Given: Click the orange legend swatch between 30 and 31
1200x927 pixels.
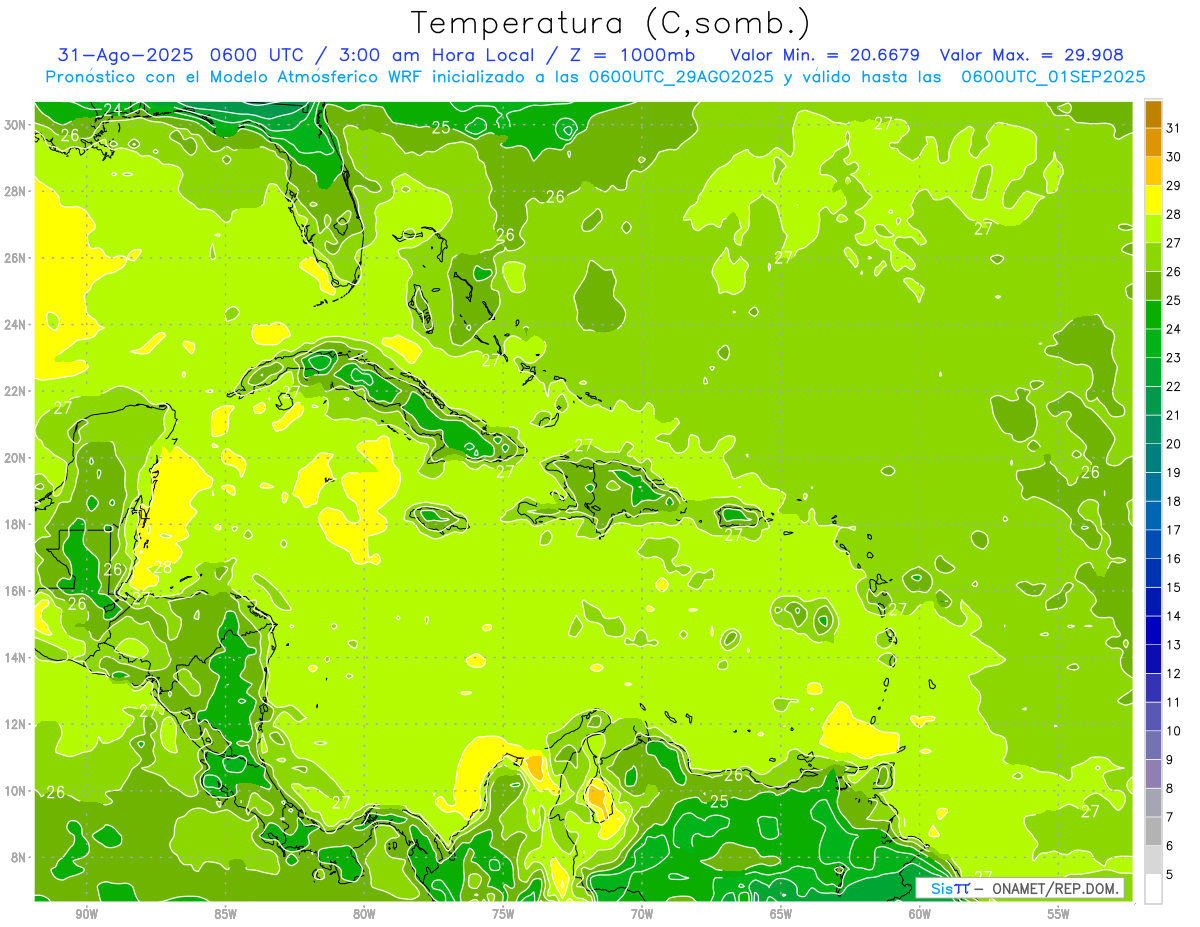Looking at the screenshot, I should coord(1153,143).
